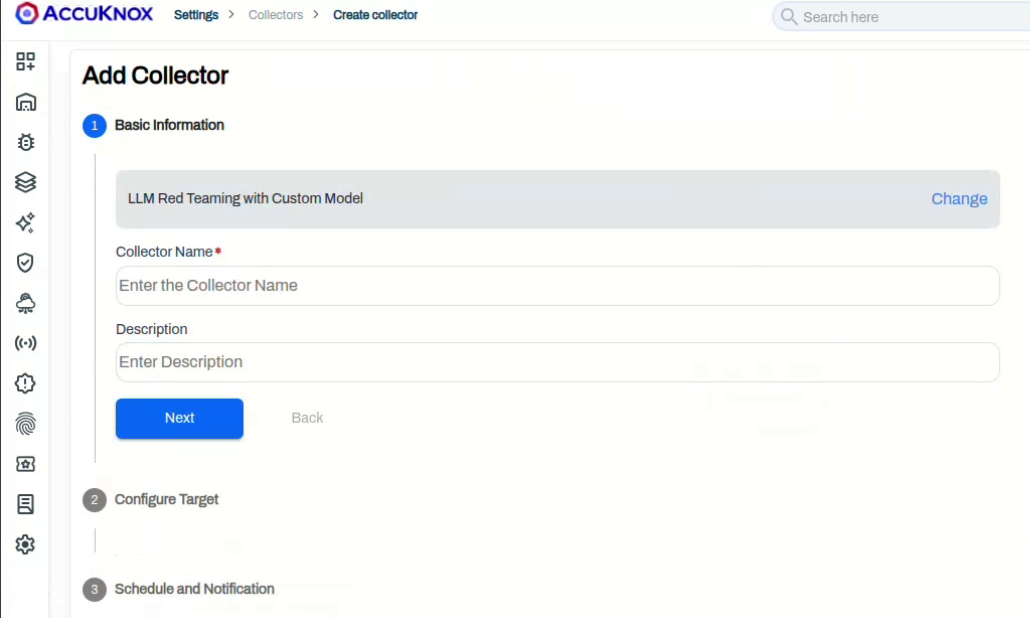The height and width of the screenshot is (618, 1030).
Task: Select step 3 Schedule and Notification
Action: (x=178, y=589)
